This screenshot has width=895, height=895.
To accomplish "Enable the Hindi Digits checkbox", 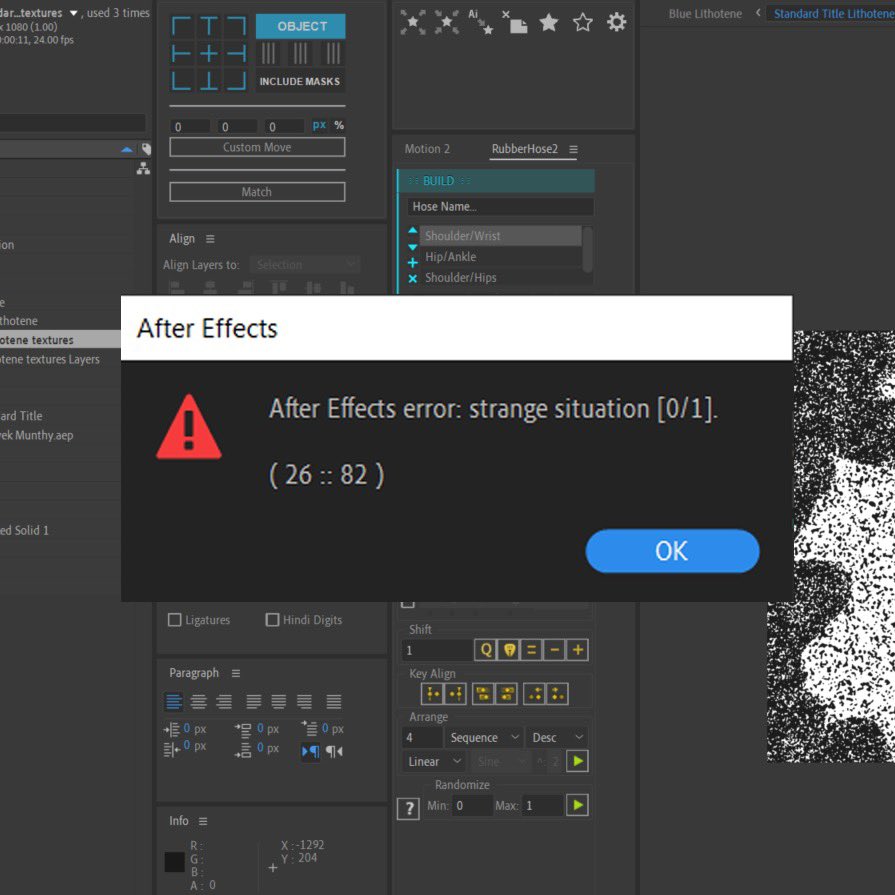I will 272,620.
